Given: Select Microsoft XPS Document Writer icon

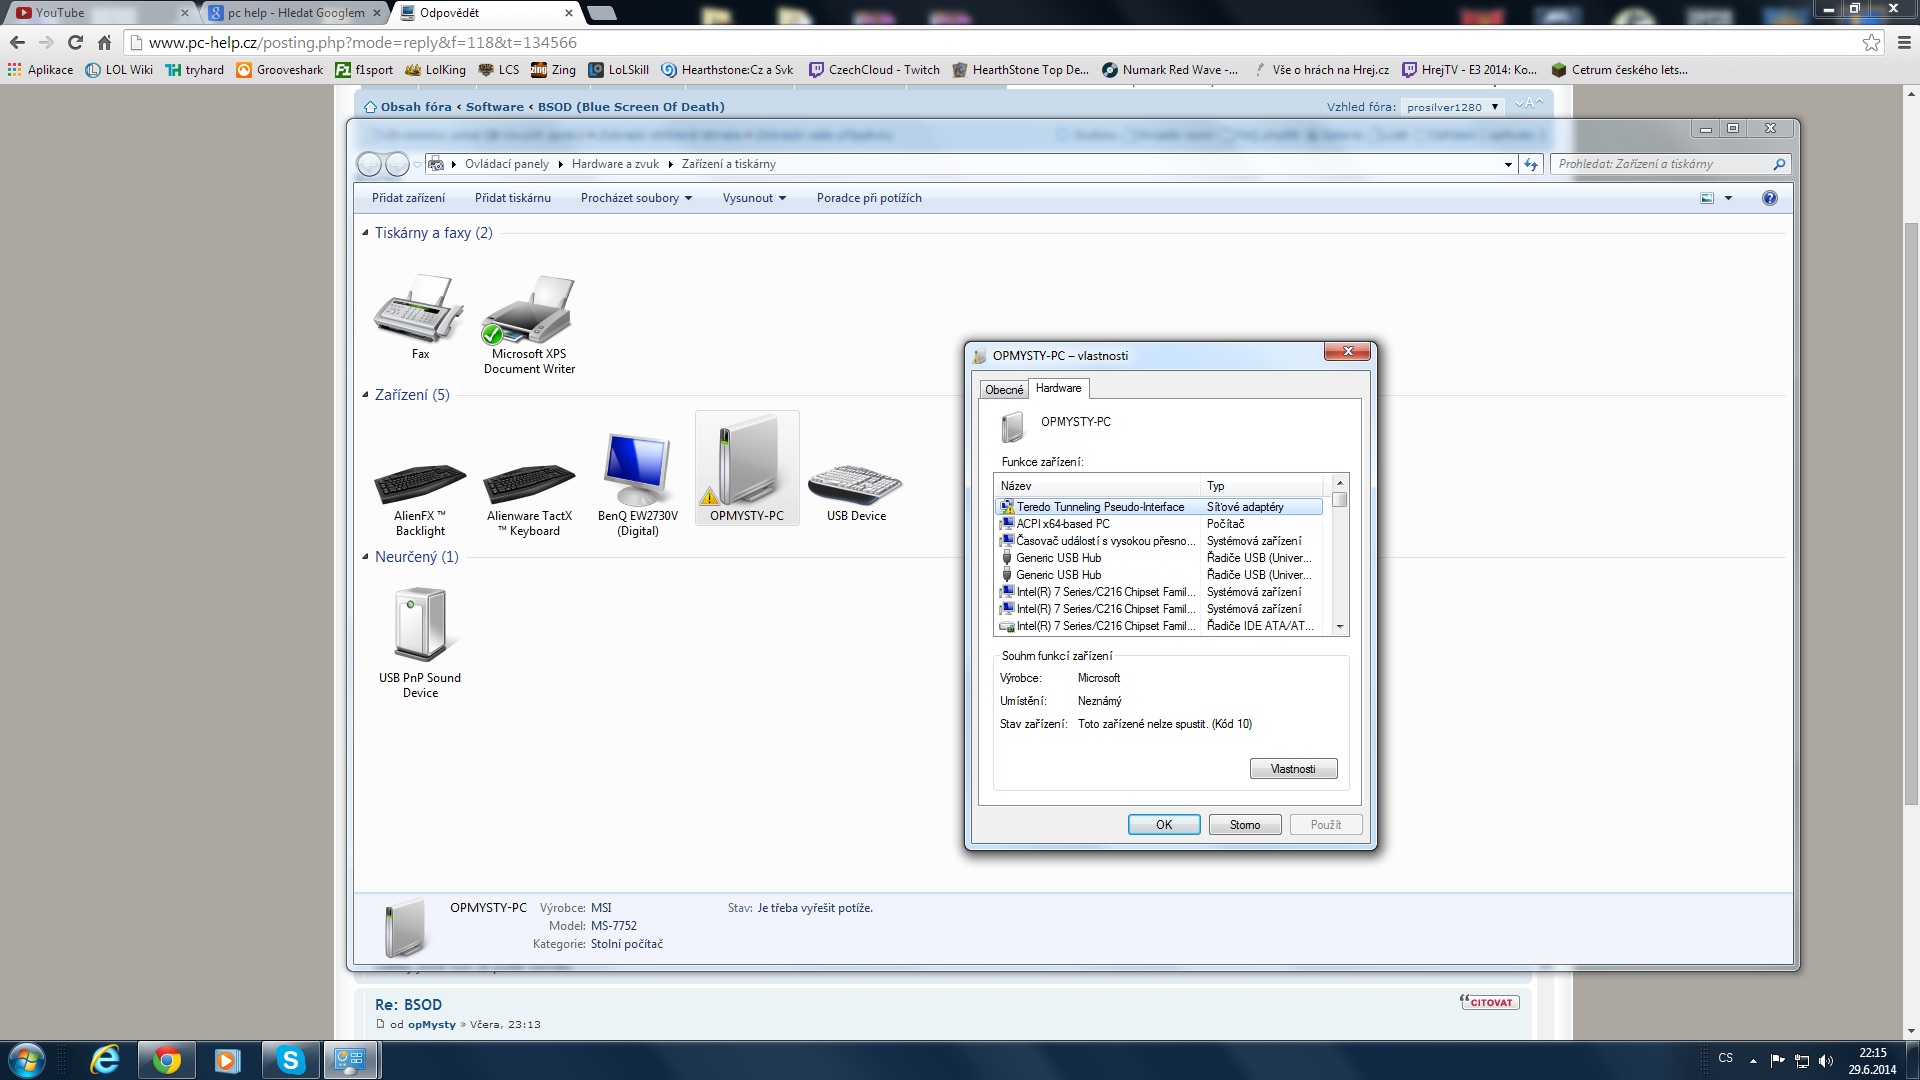Looking at the screenshot, I should click(529, 312).
